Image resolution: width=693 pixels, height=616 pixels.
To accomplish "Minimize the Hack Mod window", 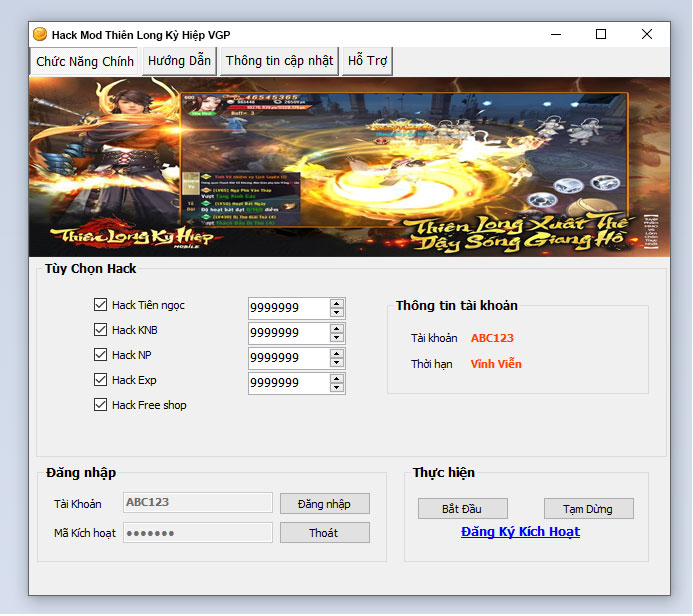I will coord(556,34).
